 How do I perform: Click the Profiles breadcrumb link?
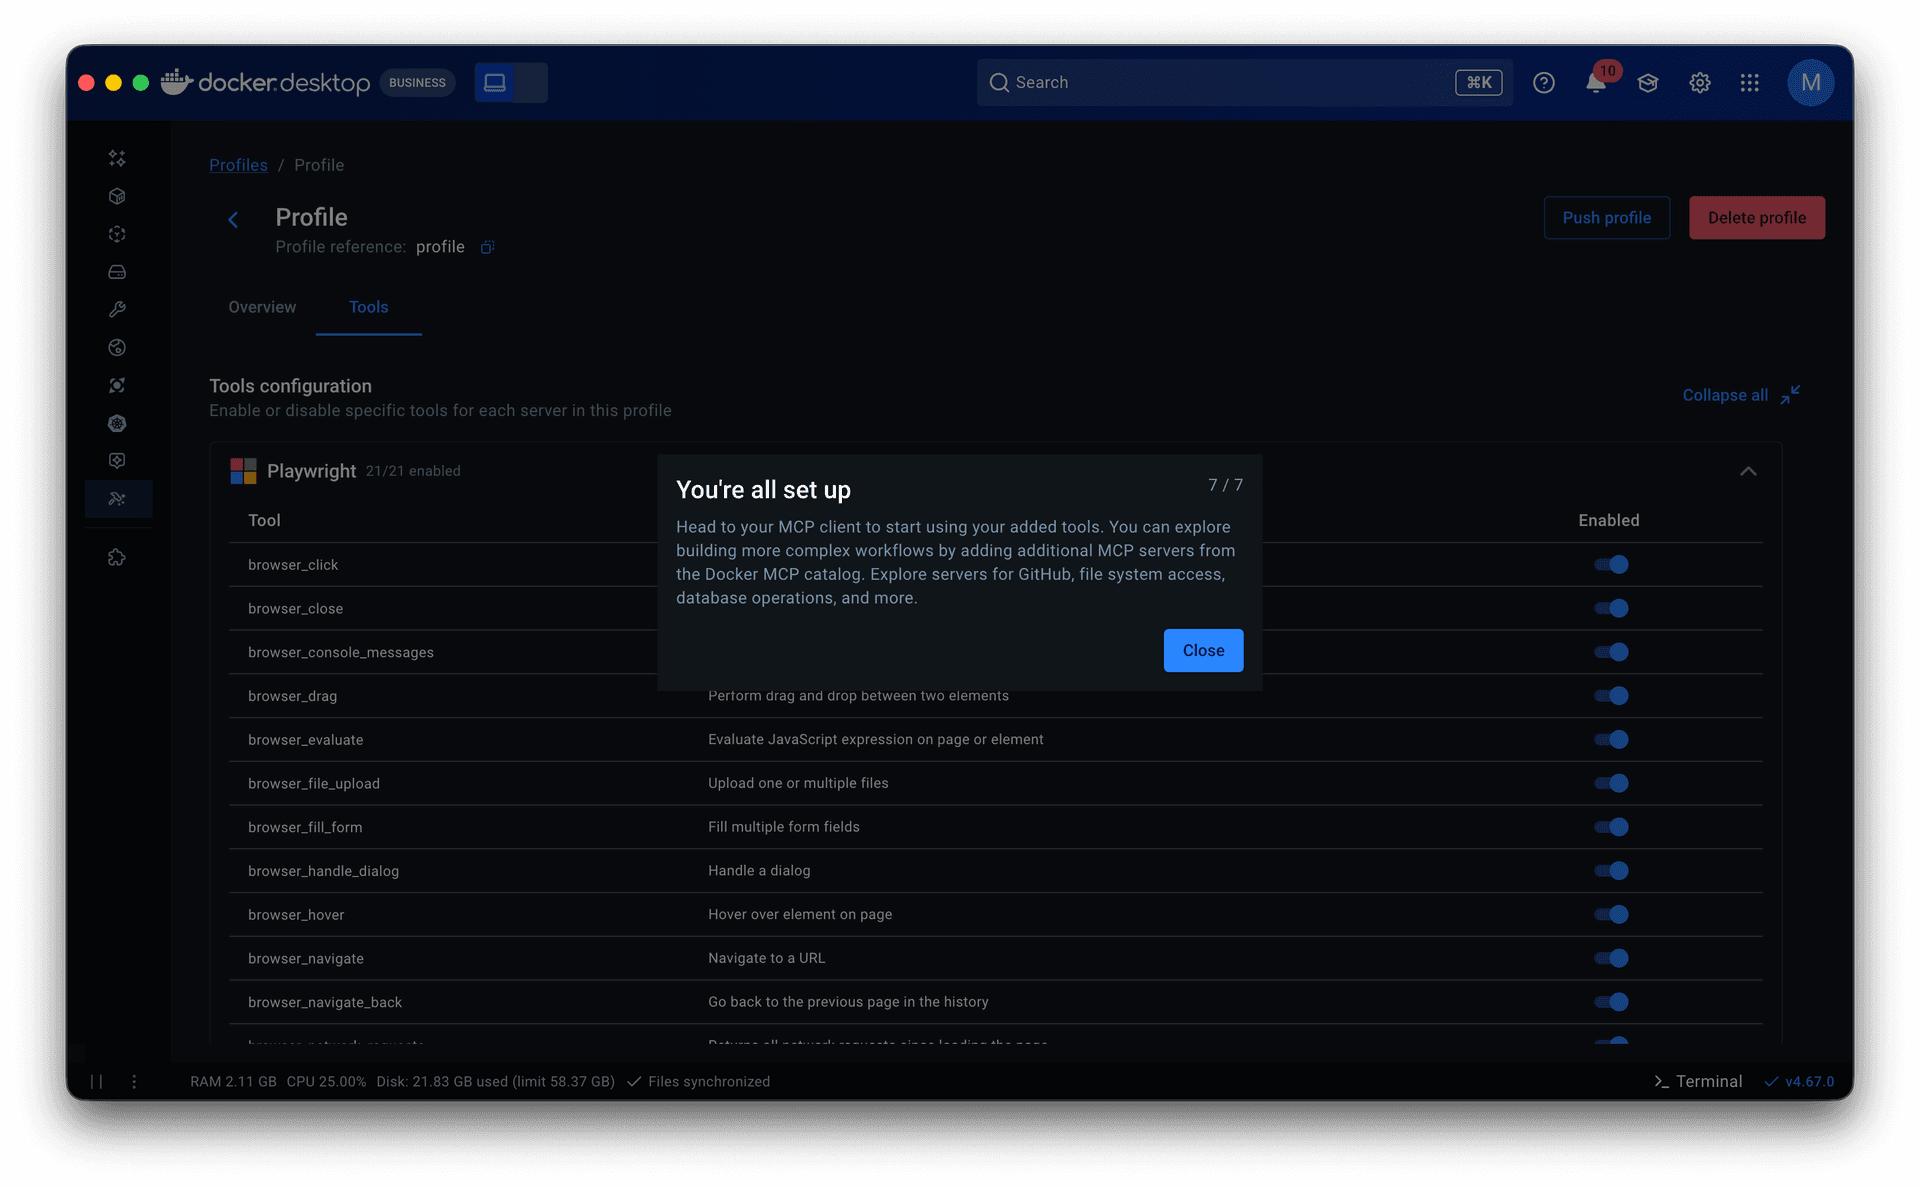238,165
